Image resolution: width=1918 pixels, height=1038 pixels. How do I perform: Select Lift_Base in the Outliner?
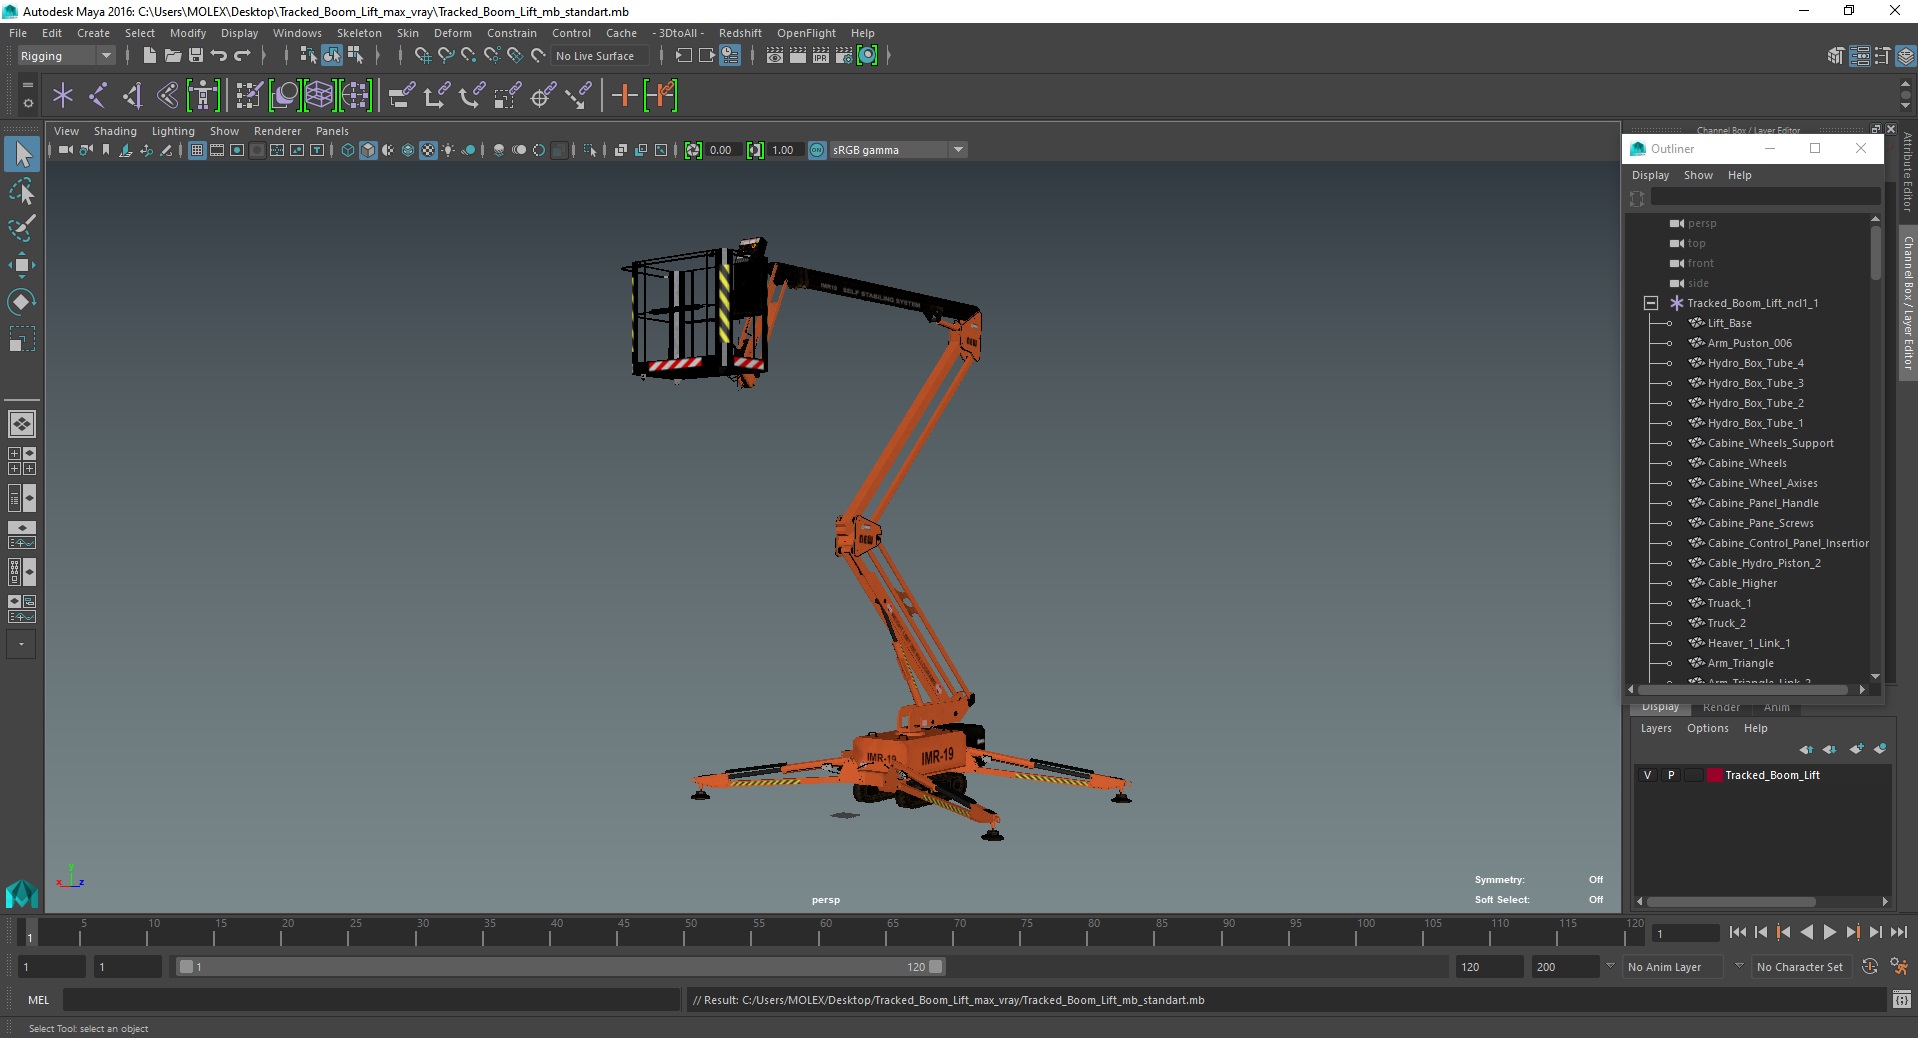point(1729,323)
